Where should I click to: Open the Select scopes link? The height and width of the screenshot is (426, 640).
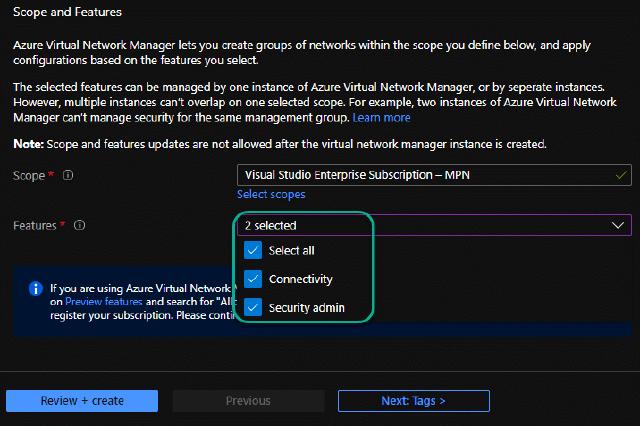[271, 194]
